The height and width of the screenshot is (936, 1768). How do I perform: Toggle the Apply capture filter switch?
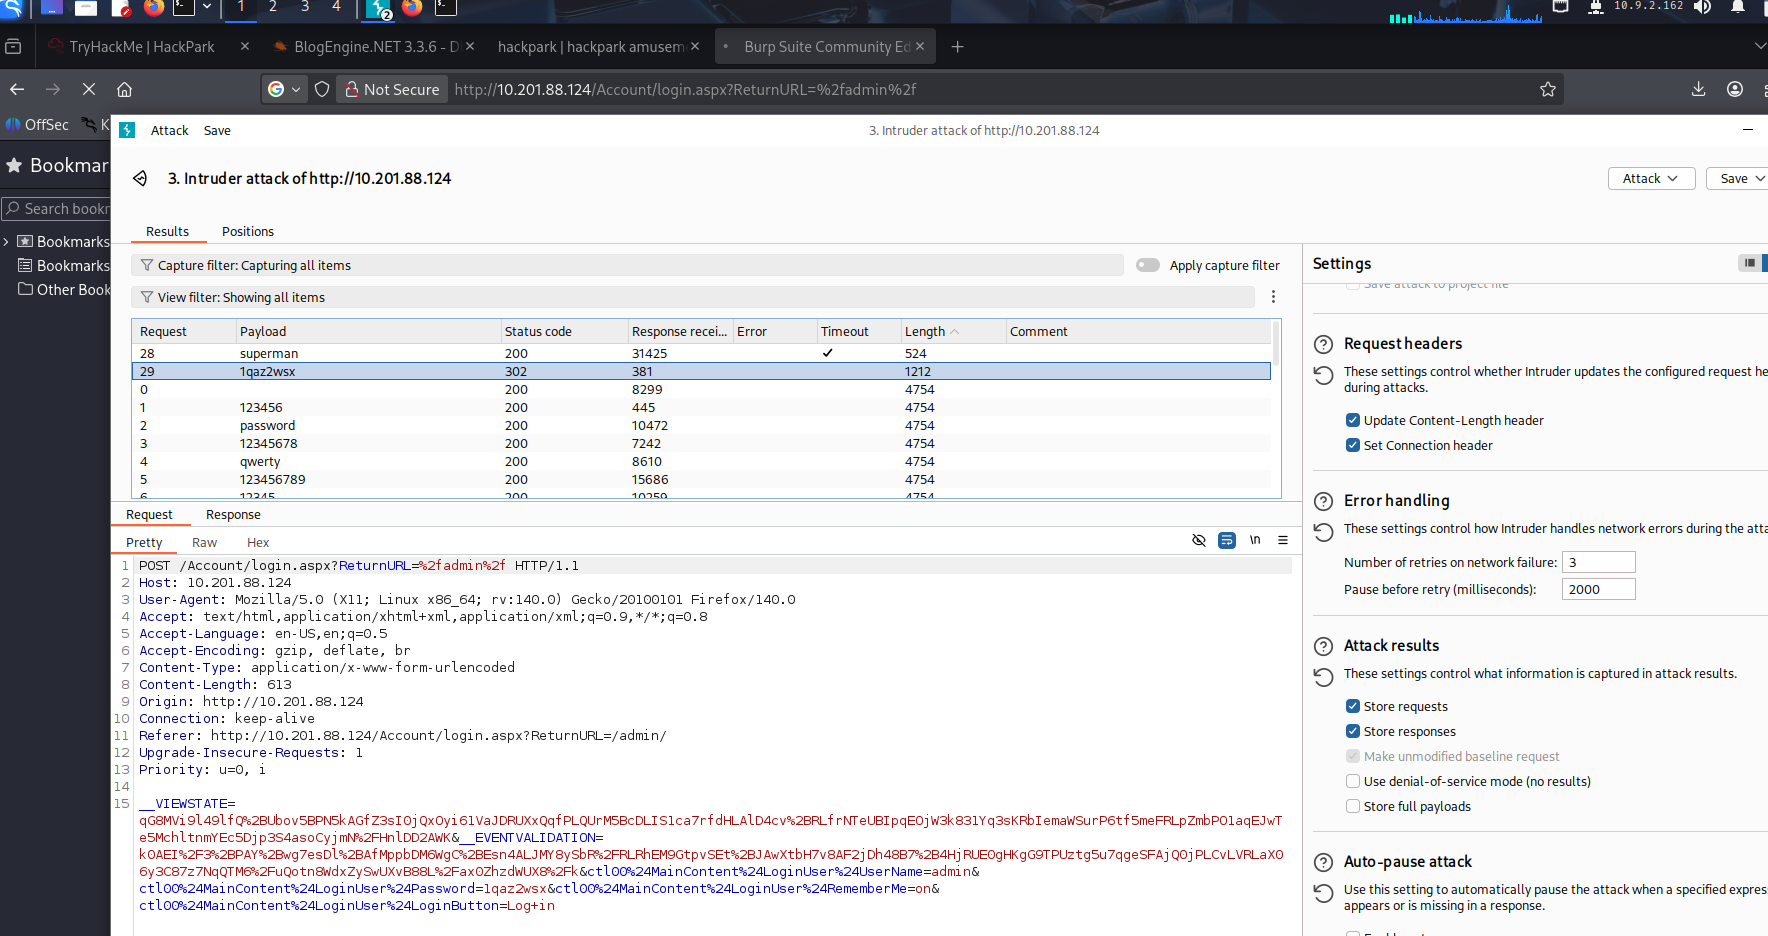(x=1148, y=265)
